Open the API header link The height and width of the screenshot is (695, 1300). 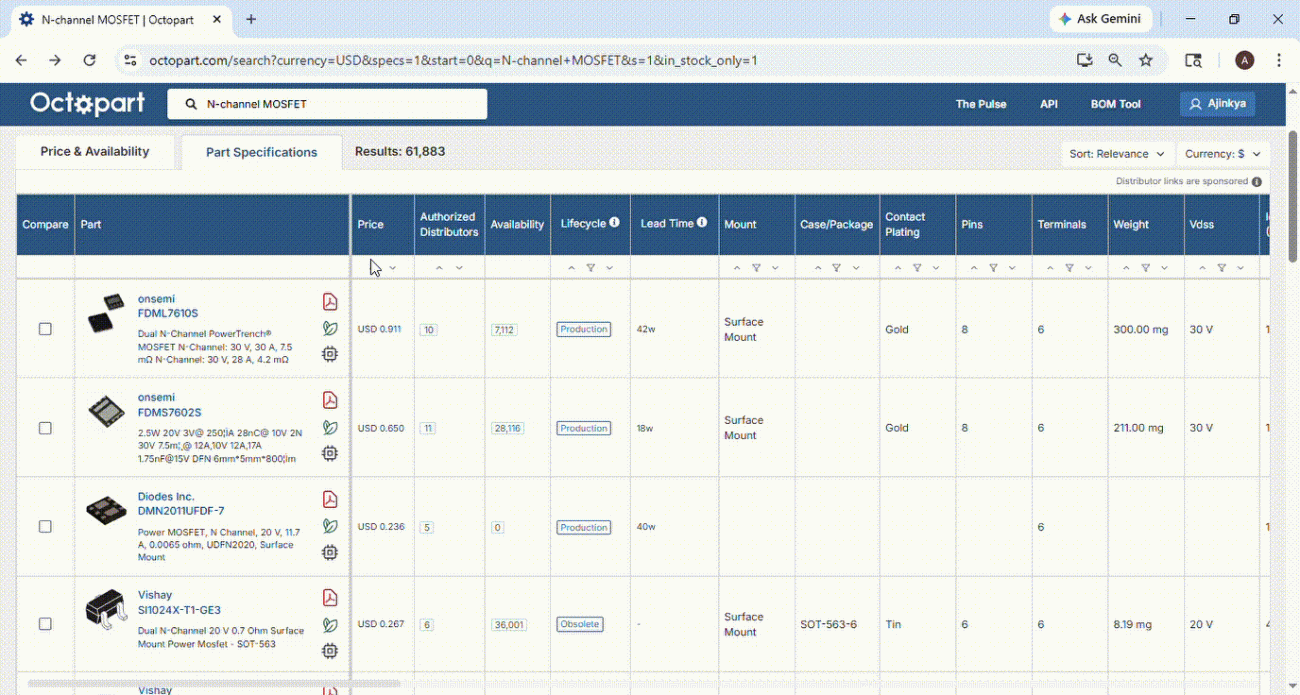[1049, 104]
